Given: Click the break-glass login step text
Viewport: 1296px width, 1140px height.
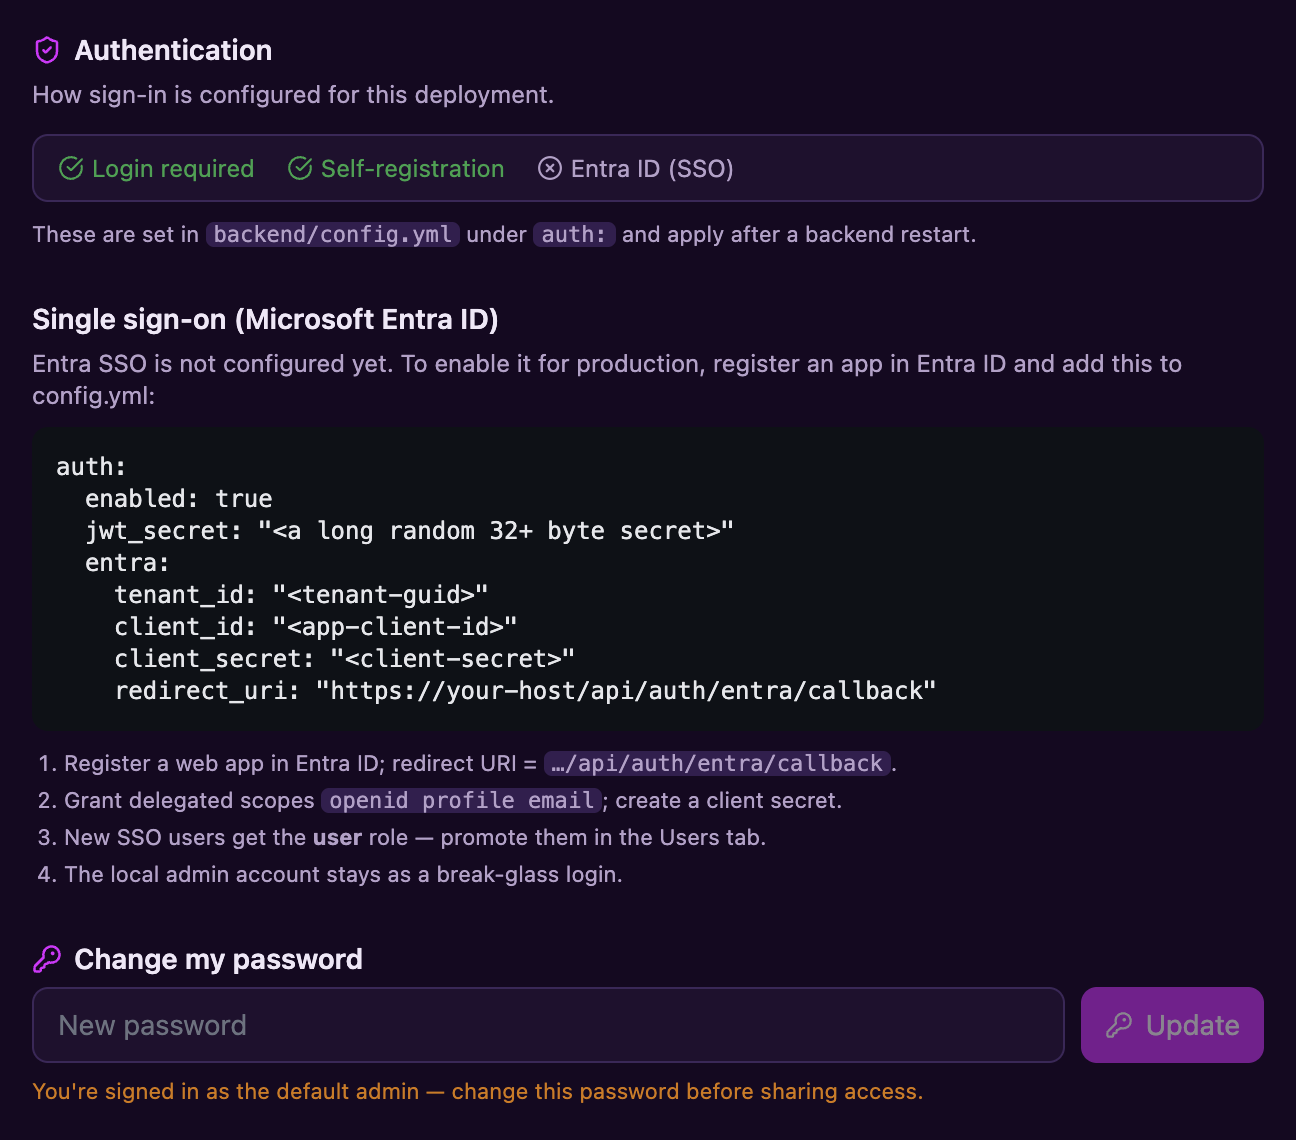Looking at the screenshot, I should click(343, 874).
